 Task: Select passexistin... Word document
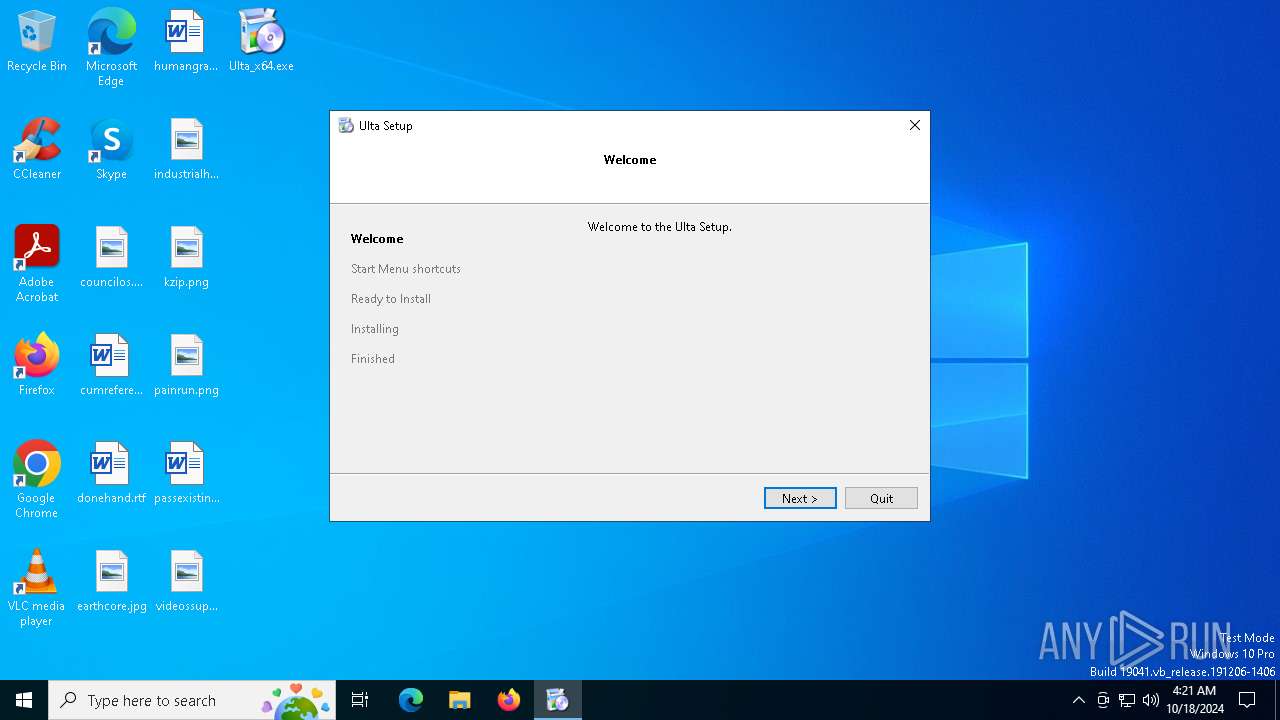186,474
